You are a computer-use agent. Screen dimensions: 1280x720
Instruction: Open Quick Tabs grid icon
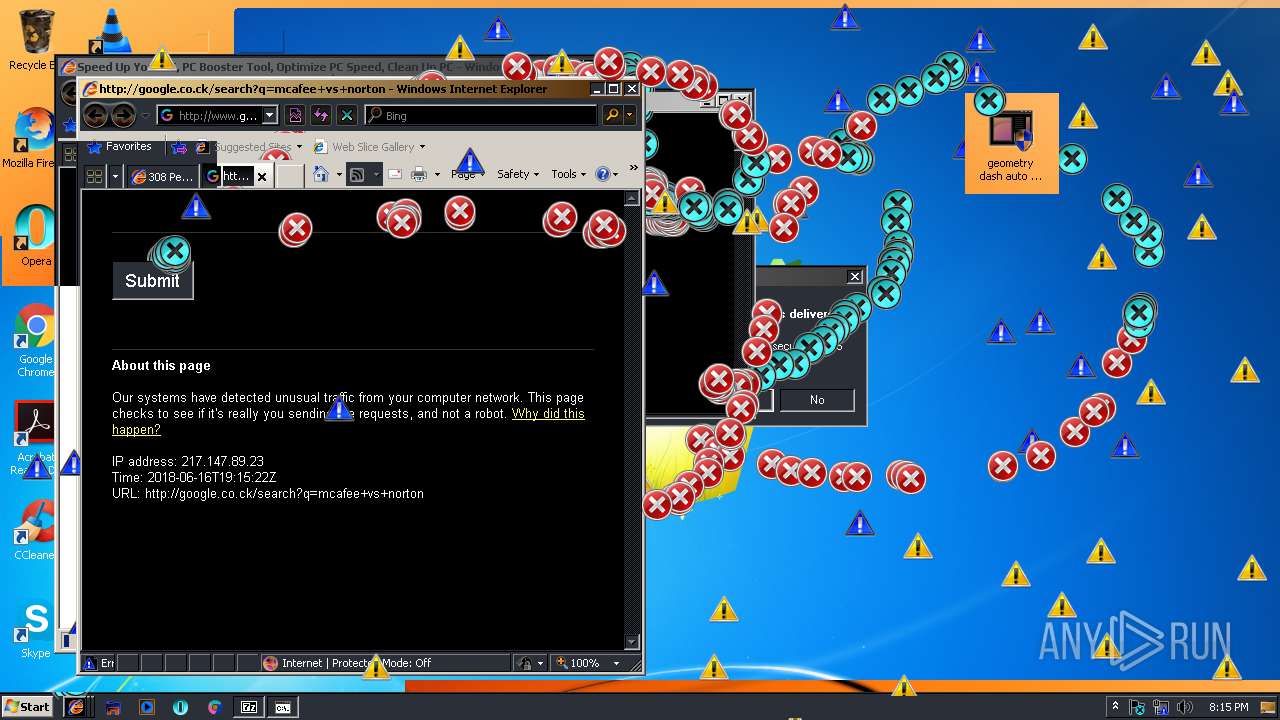pos(95,176)
